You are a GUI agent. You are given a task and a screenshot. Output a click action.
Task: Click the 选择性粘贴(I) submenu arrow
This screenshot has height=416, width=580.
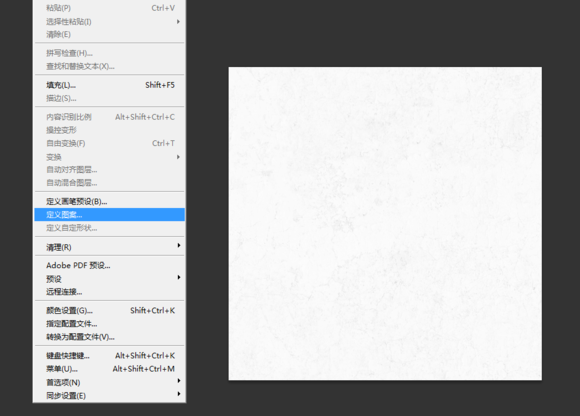coord(179,21)
